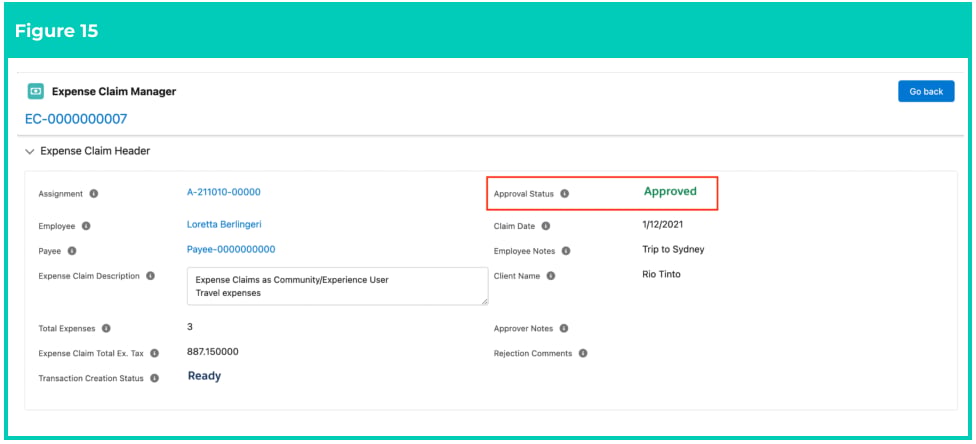Open record link EC-0000000007

tap(76, 119)
